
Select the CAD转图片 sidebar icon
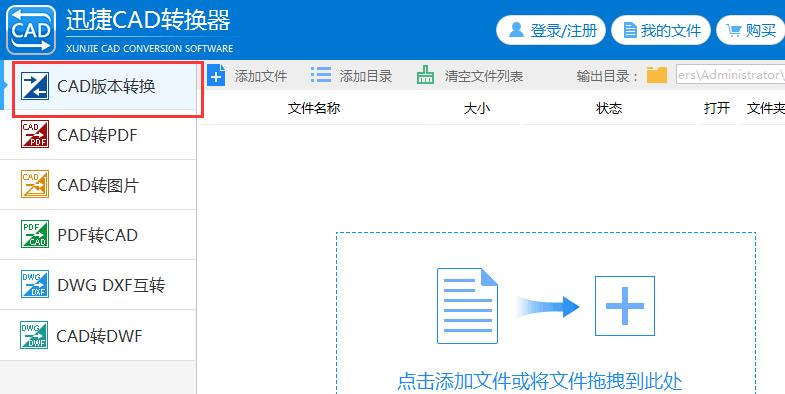(35, 184)
